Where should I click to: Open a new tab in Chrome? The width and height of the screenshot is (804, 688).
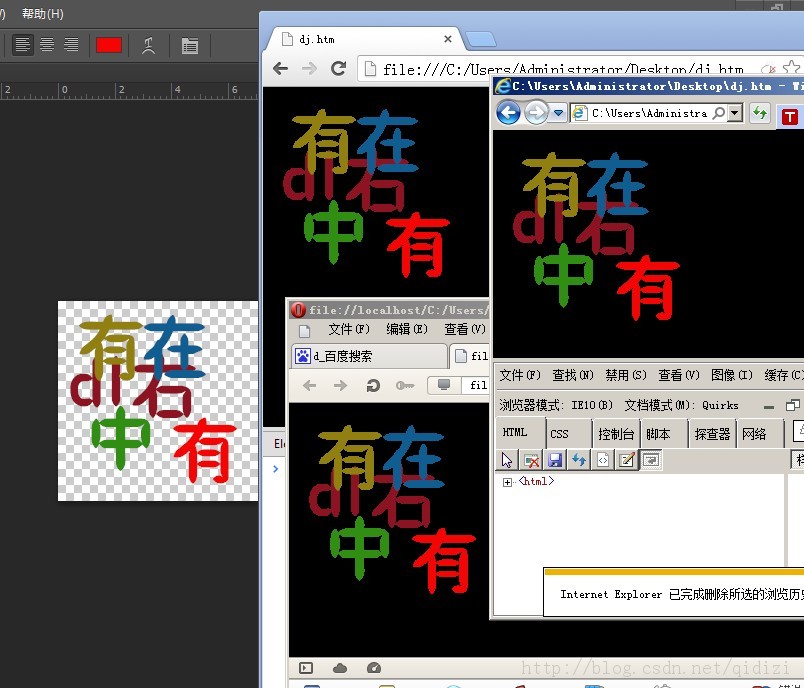[x=480, y=39]
